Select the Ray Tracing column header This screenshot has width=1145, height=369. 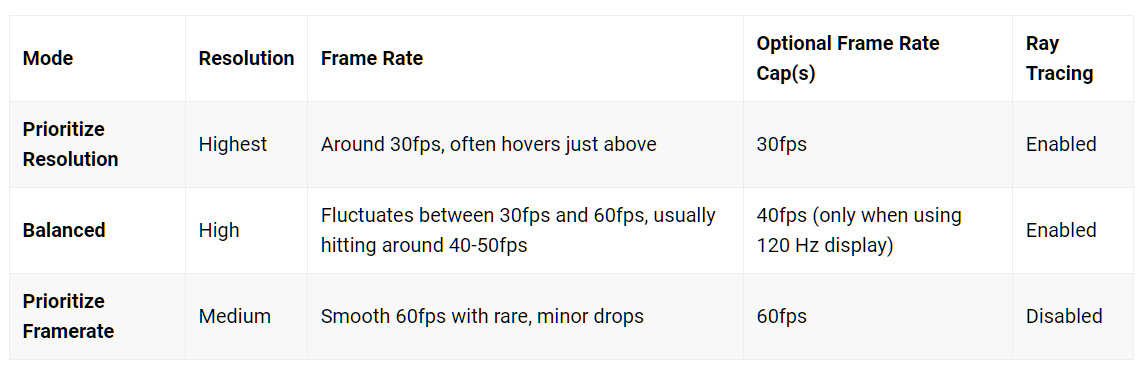coord(1059,58)
